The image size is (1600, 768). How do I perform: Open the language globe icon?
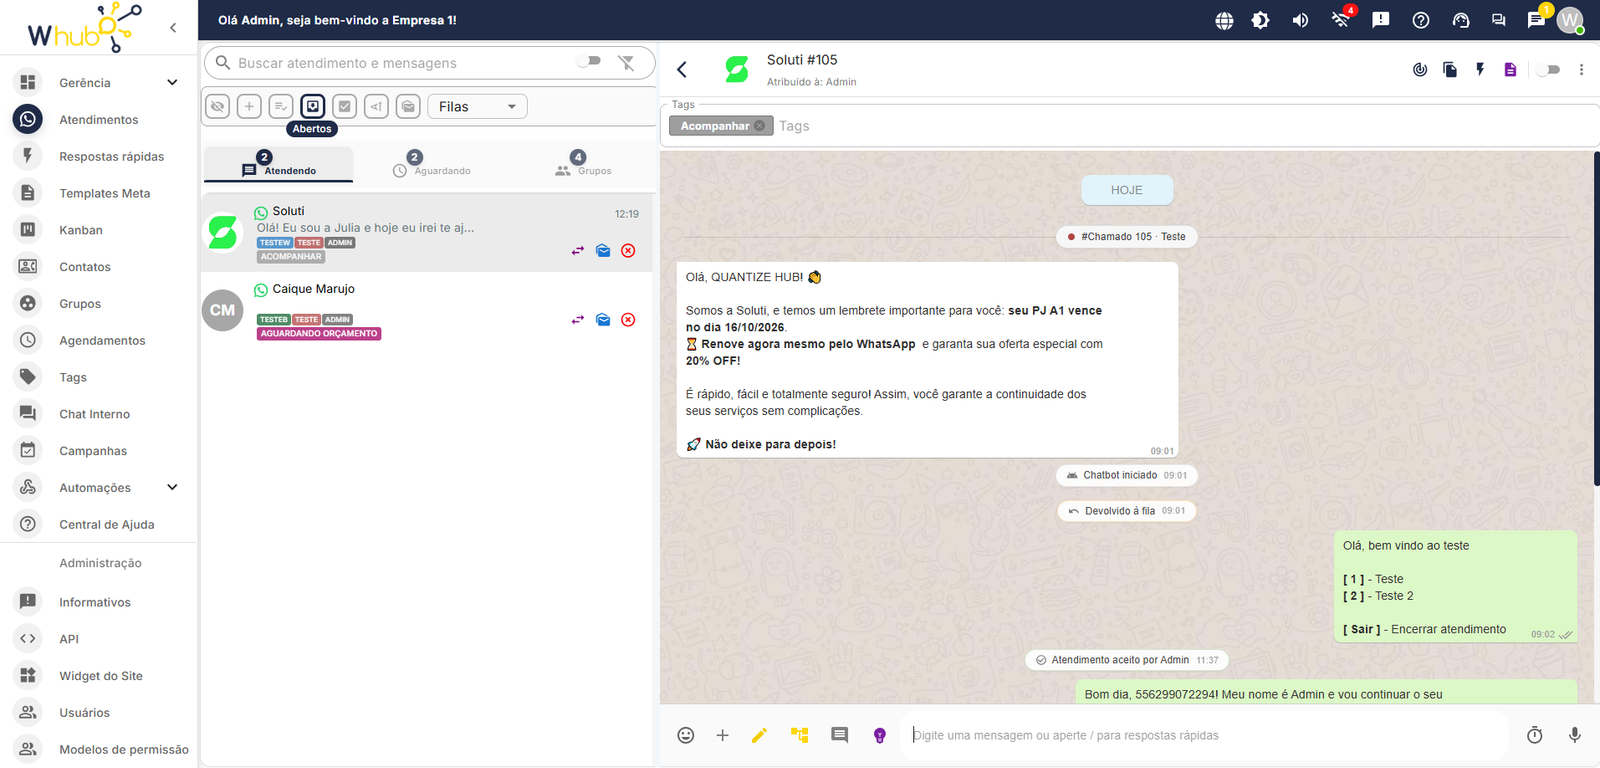pyautogui.click(x=1224, y=20)
